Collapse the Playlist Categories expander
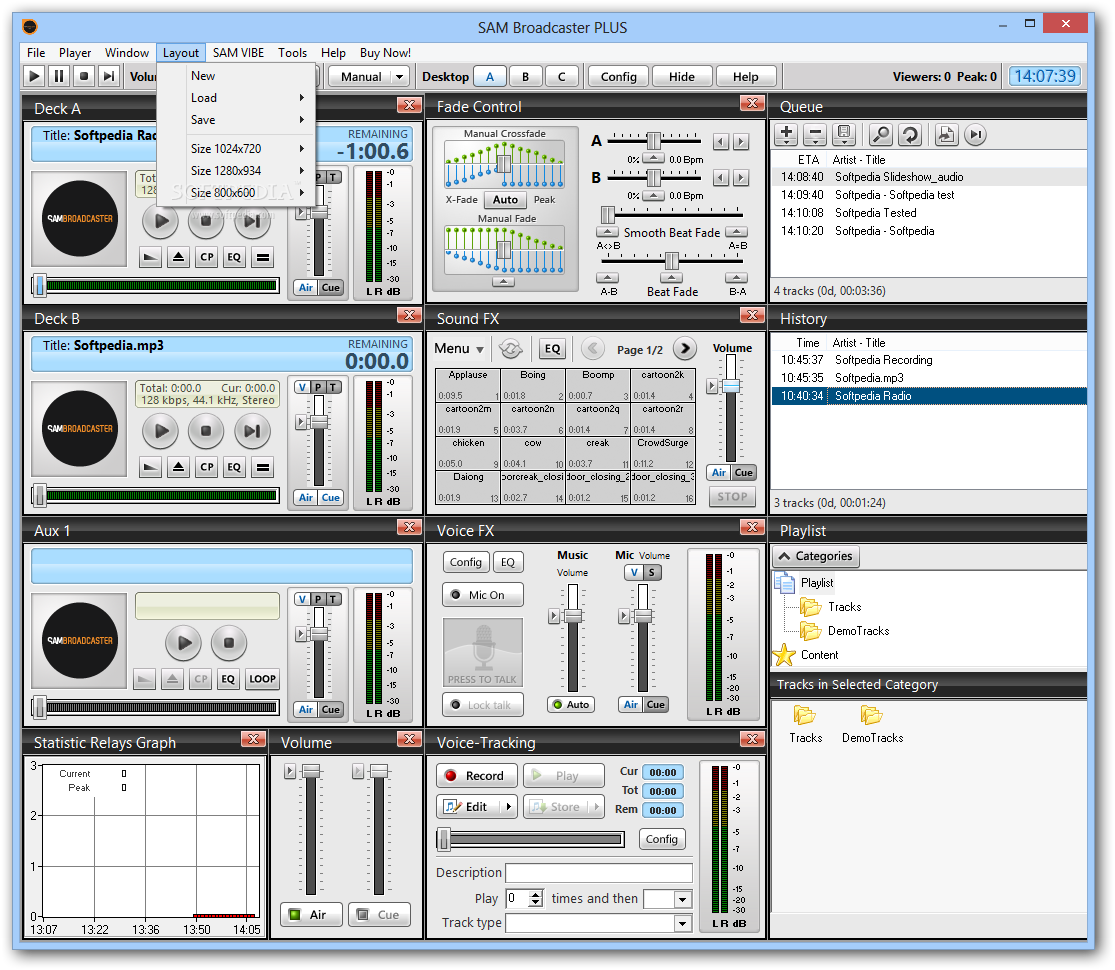Screen dimensions: 1115x970 816,556
